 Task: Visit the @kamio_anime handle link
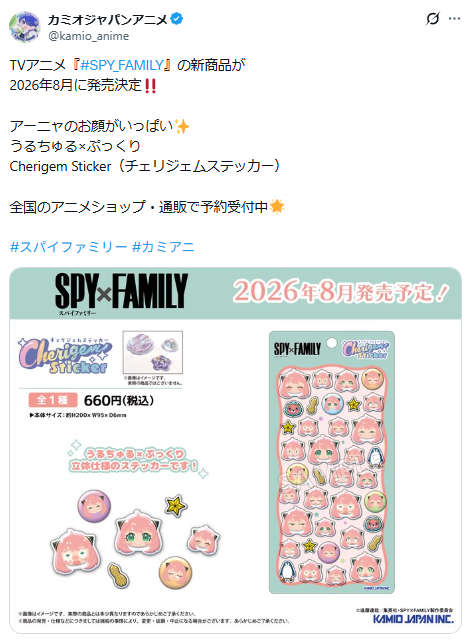(89, 36)
